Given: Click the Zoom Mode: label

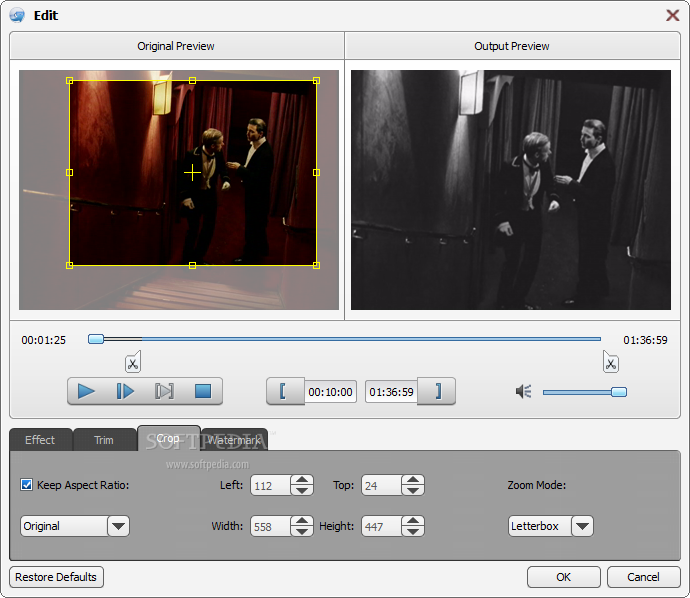Looking at the screenshot, I should 536,485.
